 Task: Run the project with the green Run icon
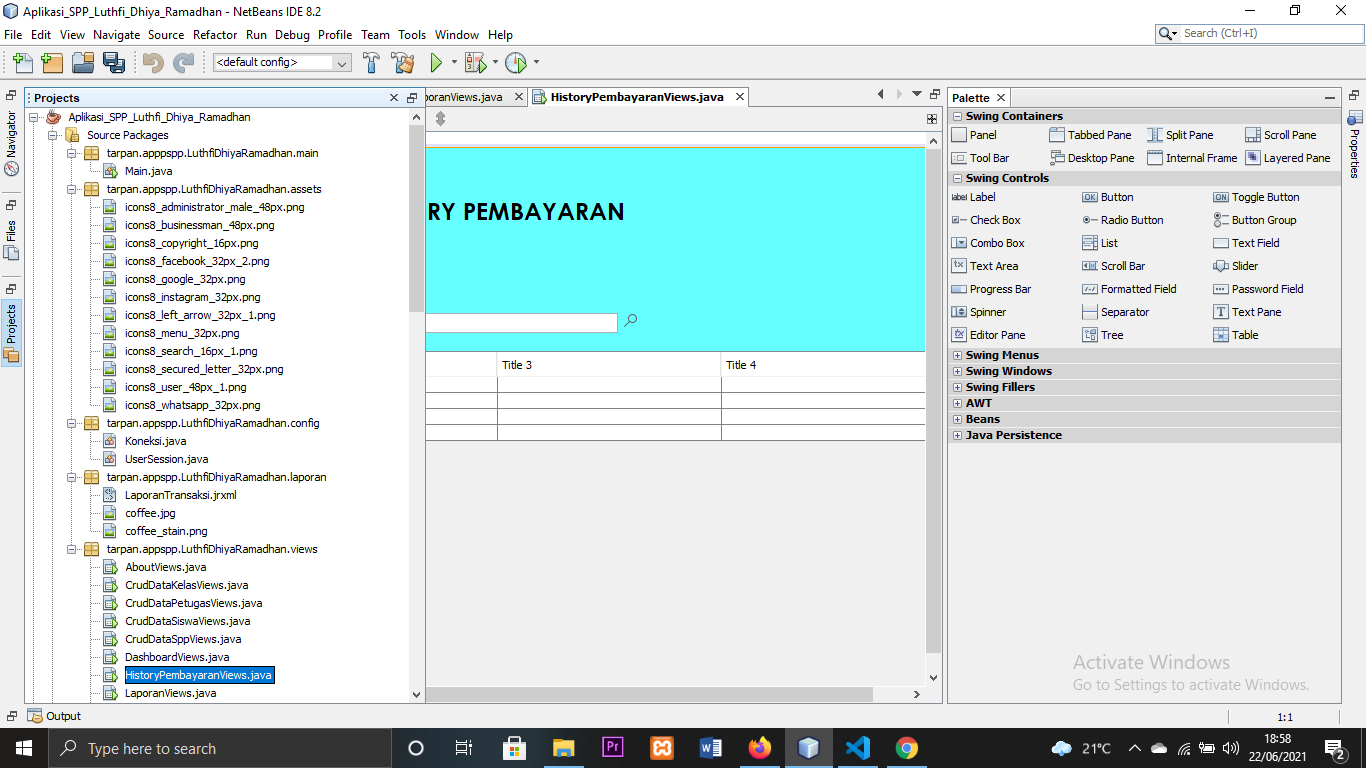[437, 61]
